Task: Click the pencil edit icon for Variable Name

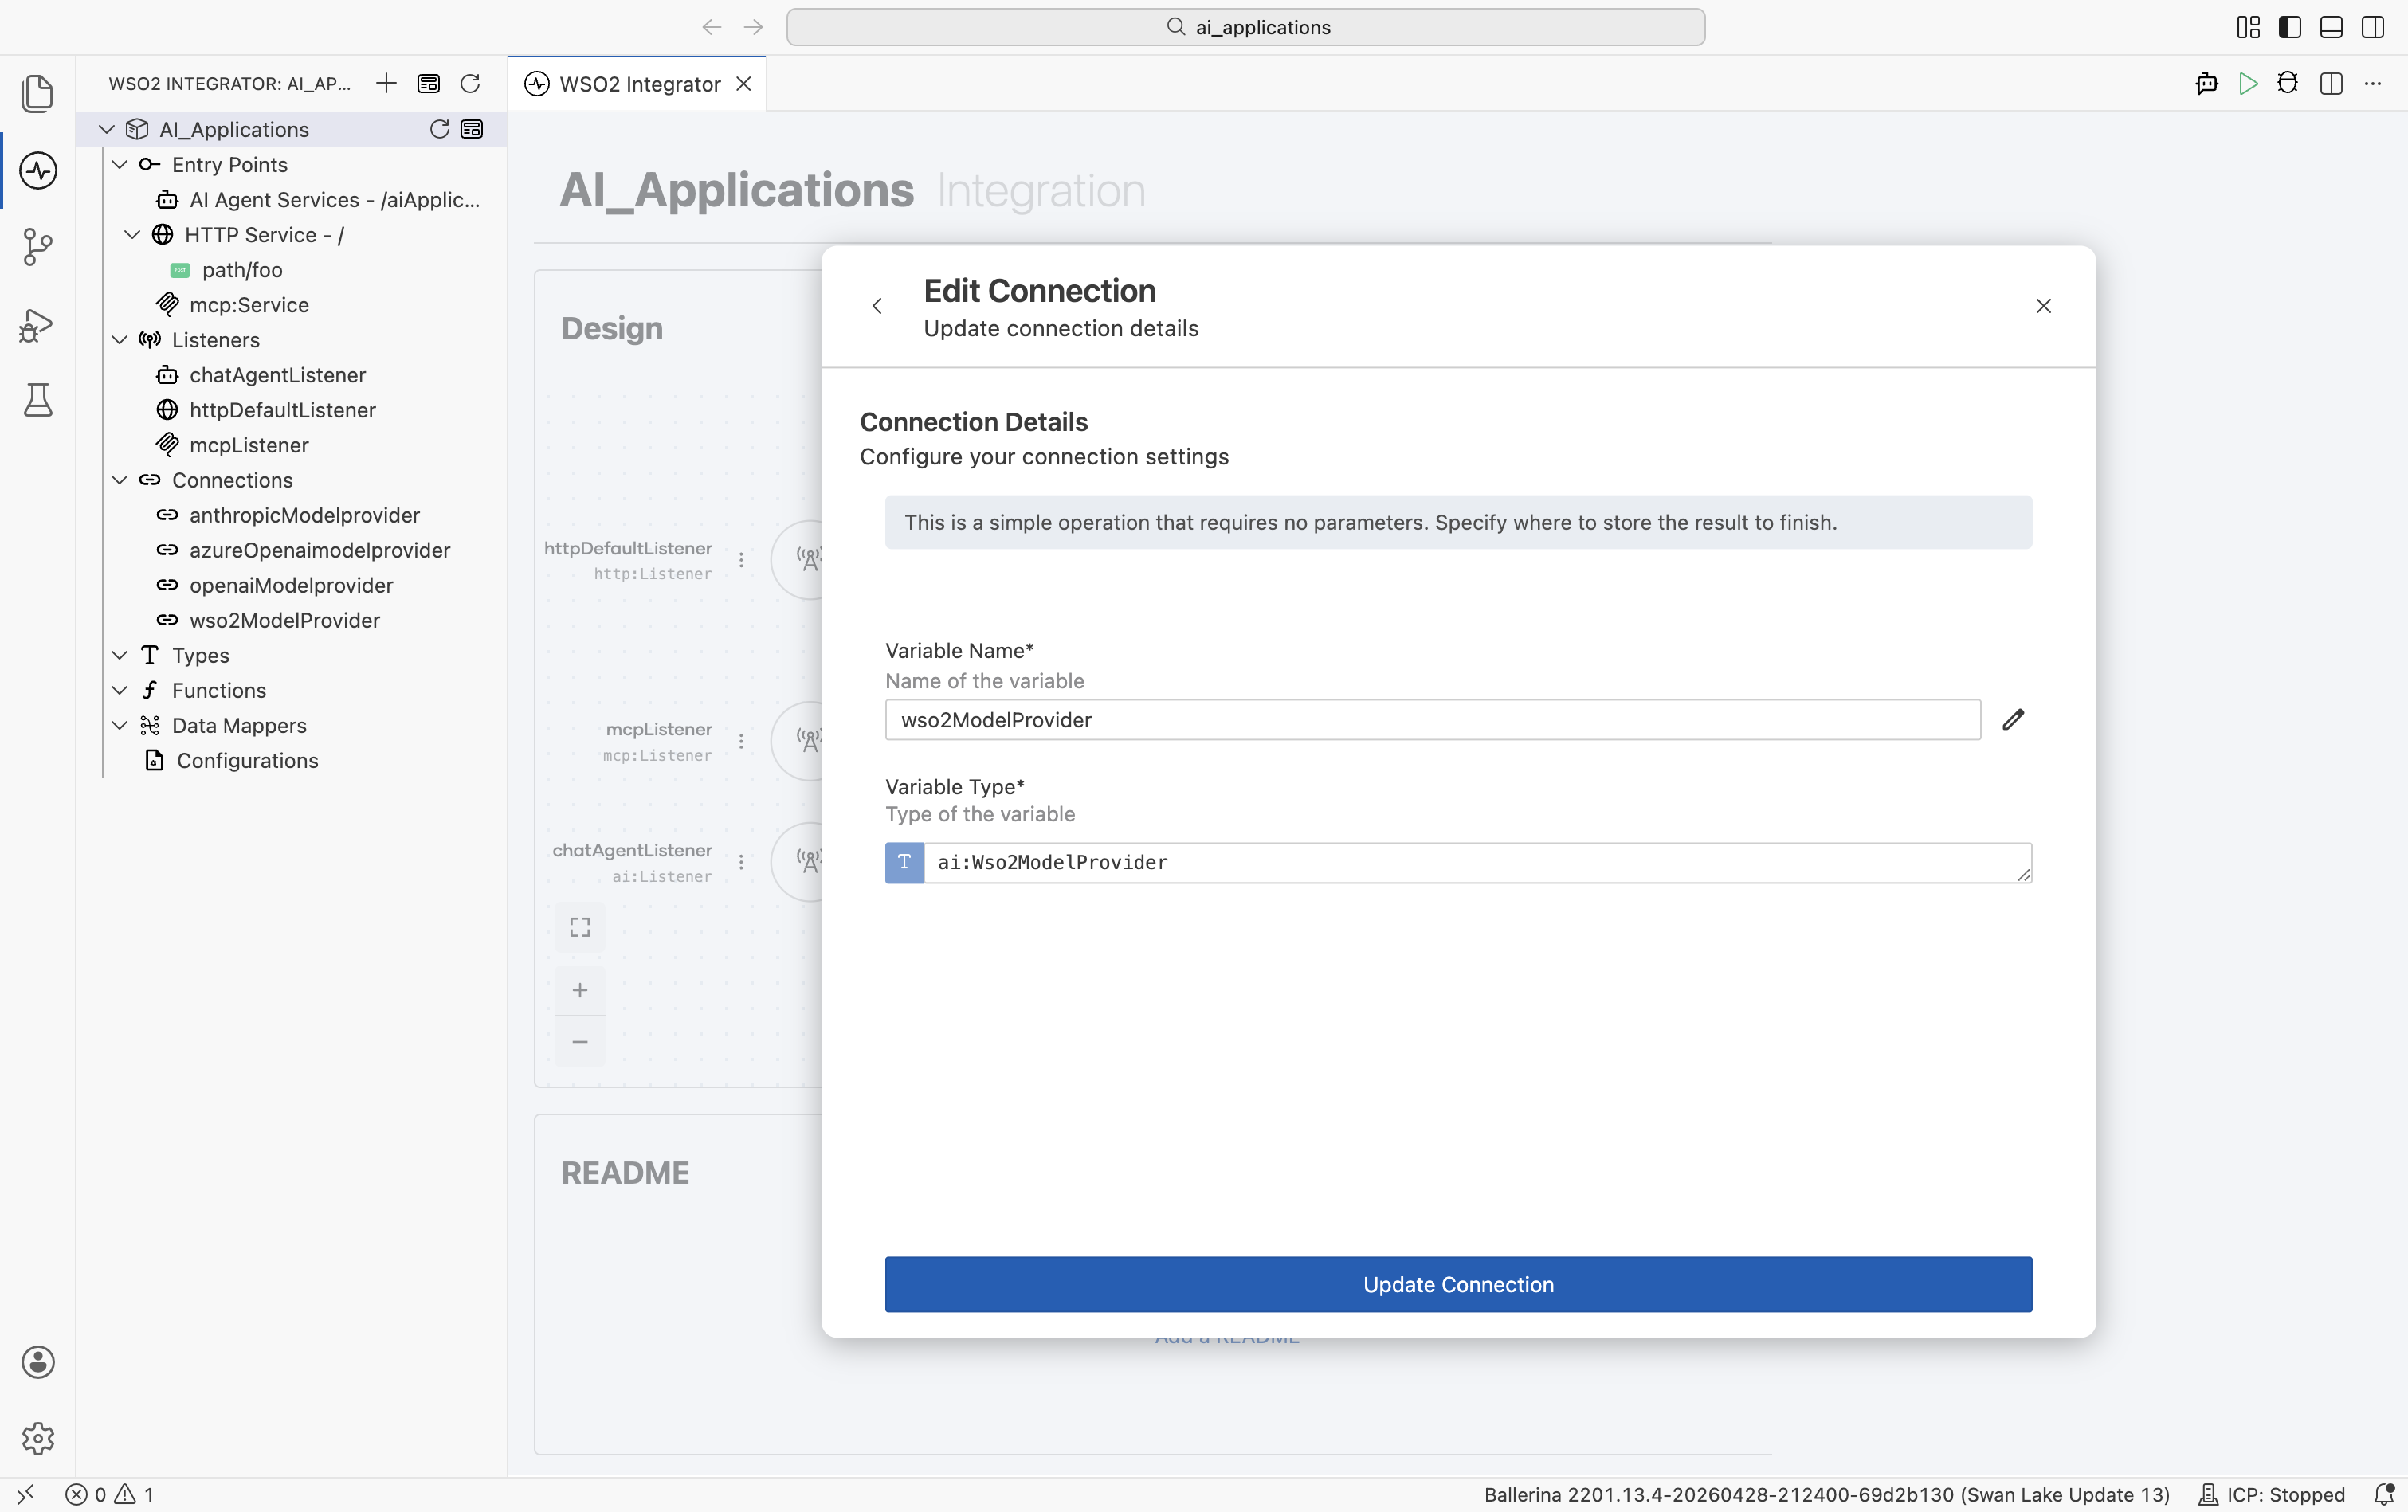Action: (2013, 720)
